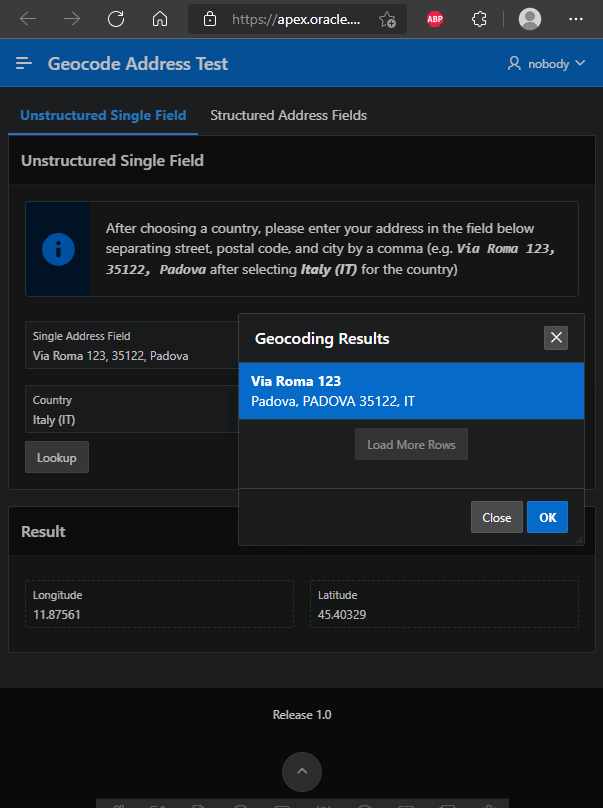603x808 pixels.
Task: Open the nobody user menu
Action: click(546, 62)
